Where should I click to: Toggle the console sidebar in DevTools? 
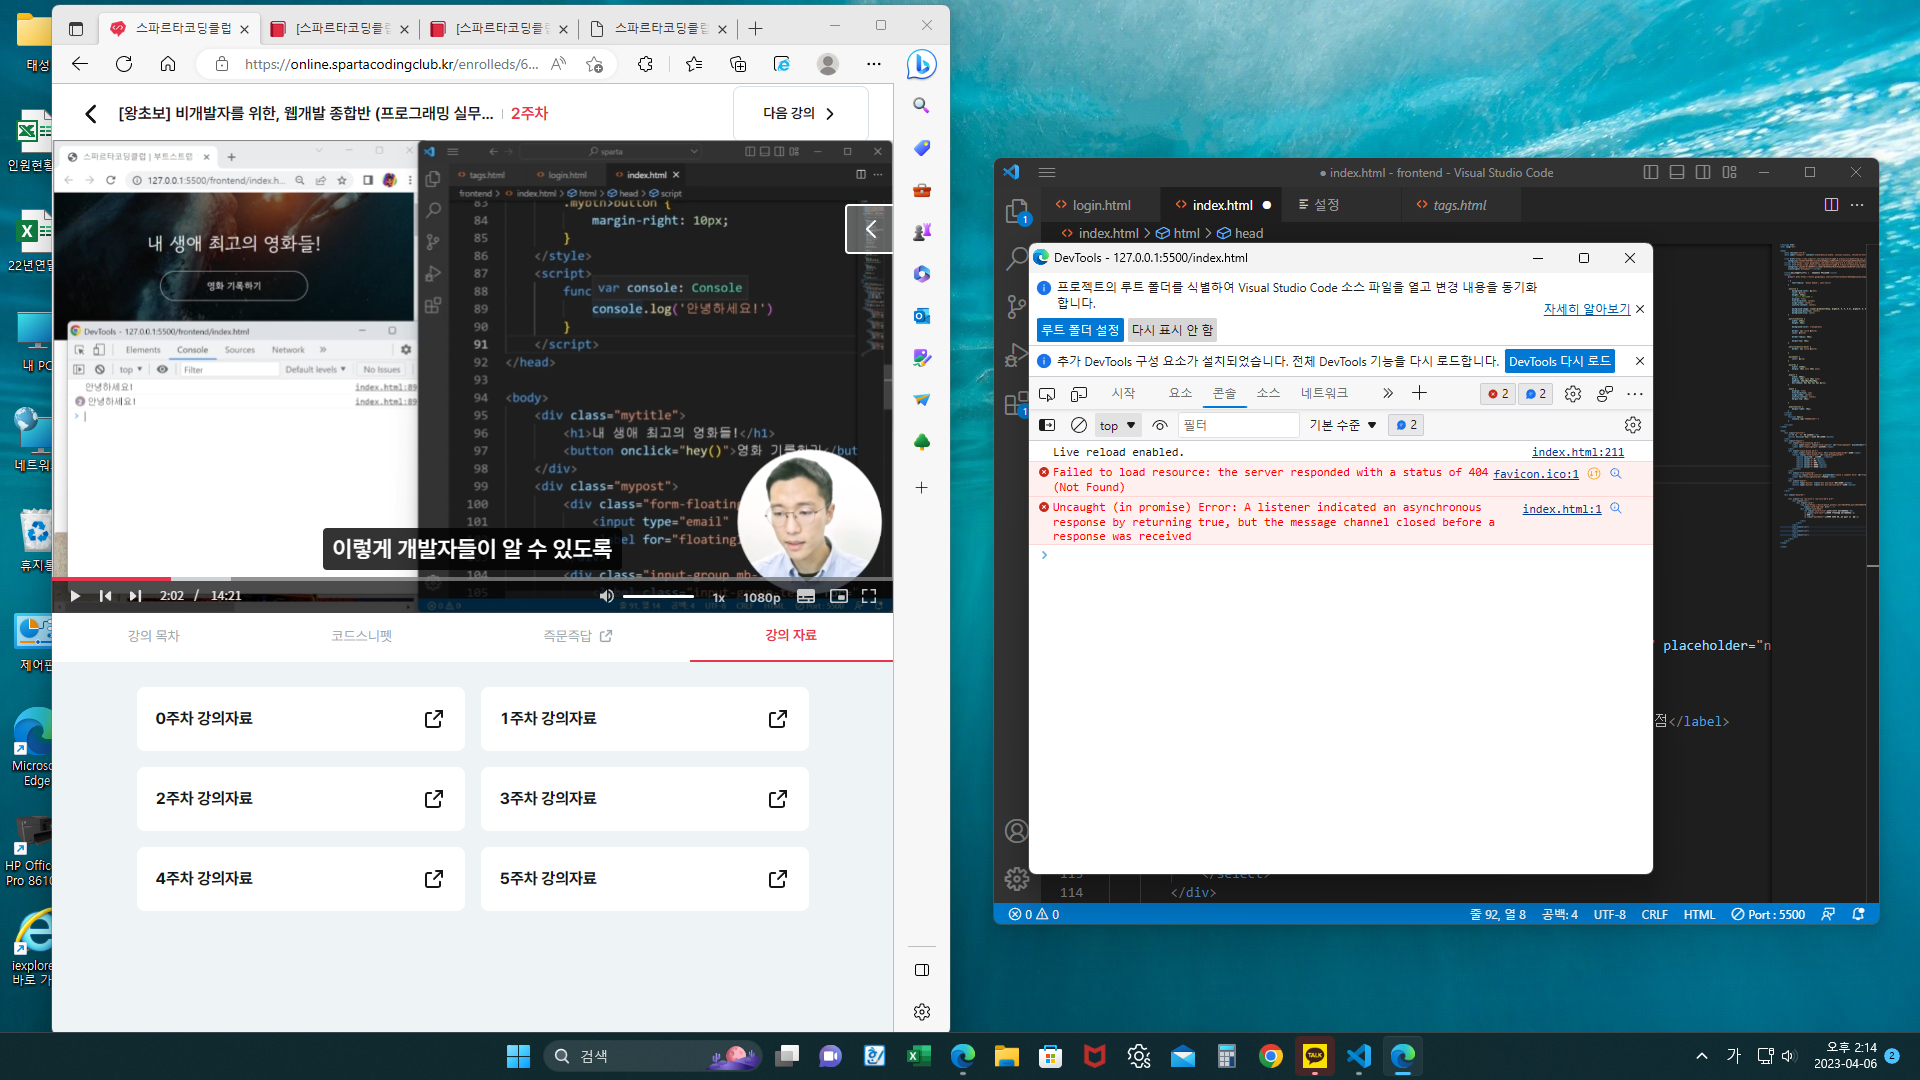(1047, 425)
